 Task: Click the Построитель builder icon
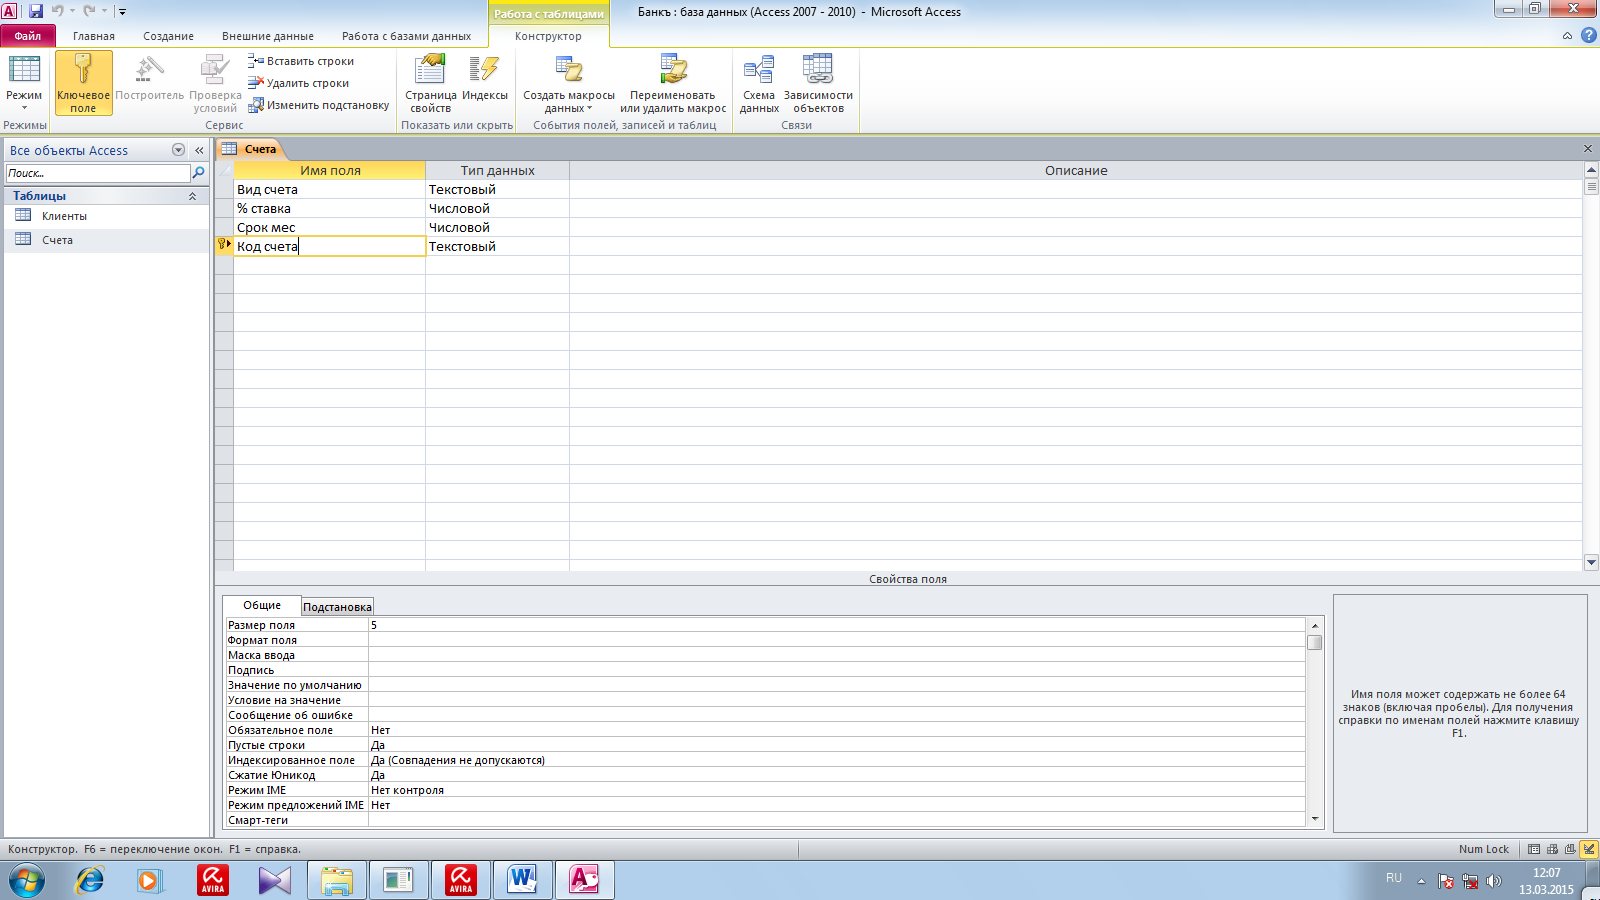150,80
